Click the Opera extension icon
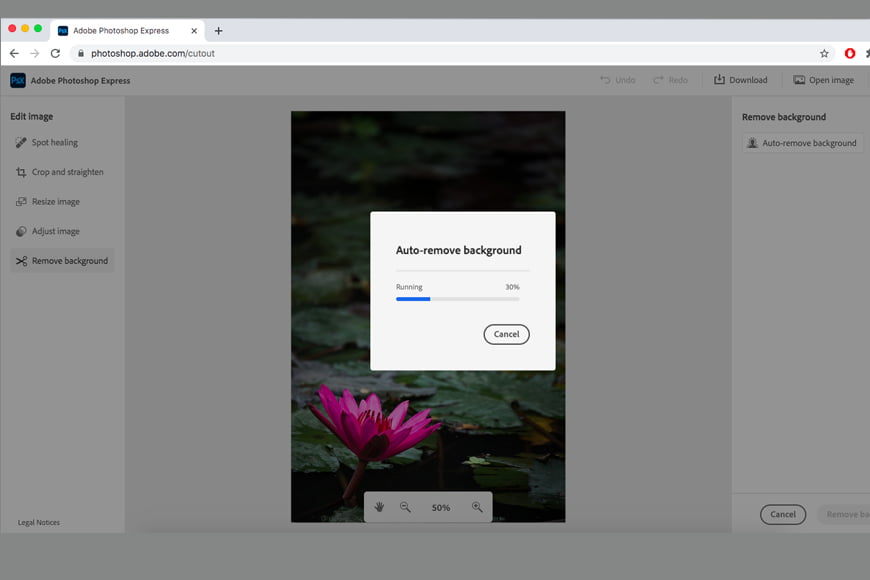 pos(849,53)
